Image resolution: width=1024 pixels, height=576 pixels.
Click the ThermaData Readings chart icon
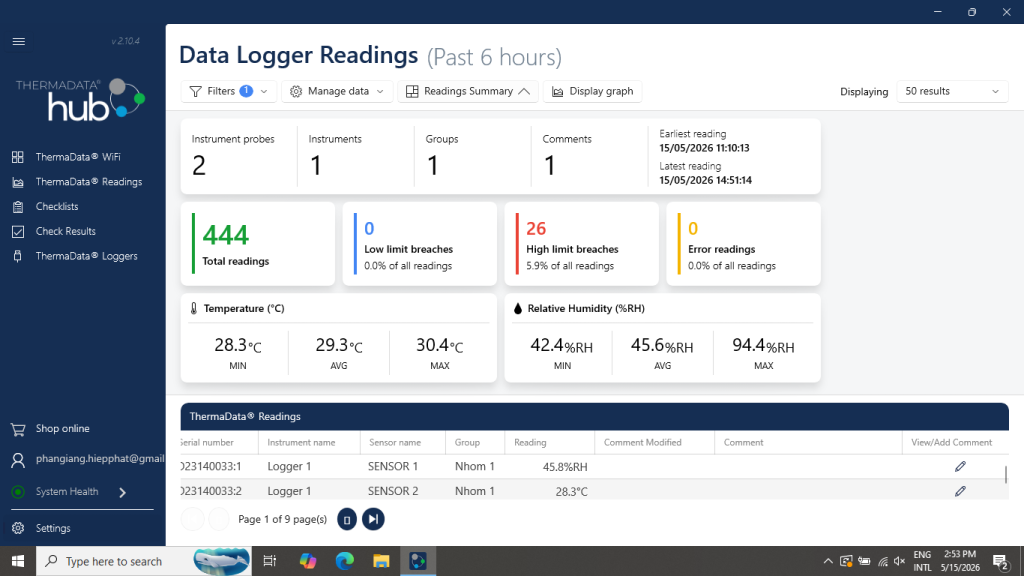click(18, 182)
